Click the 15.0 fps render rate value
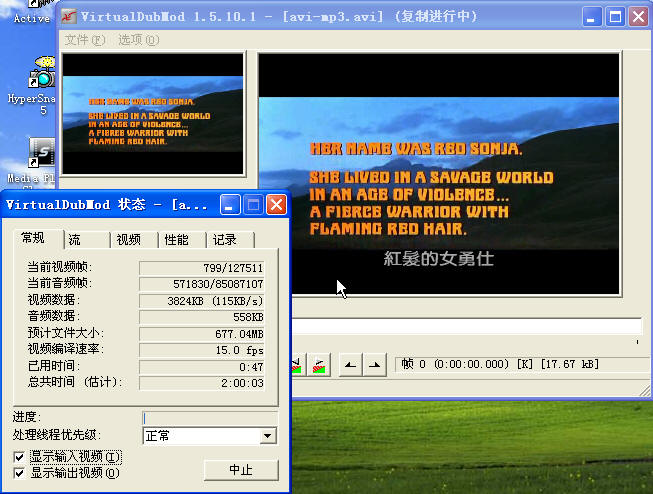Screen dimensions: 653x494 click(202, 350)
